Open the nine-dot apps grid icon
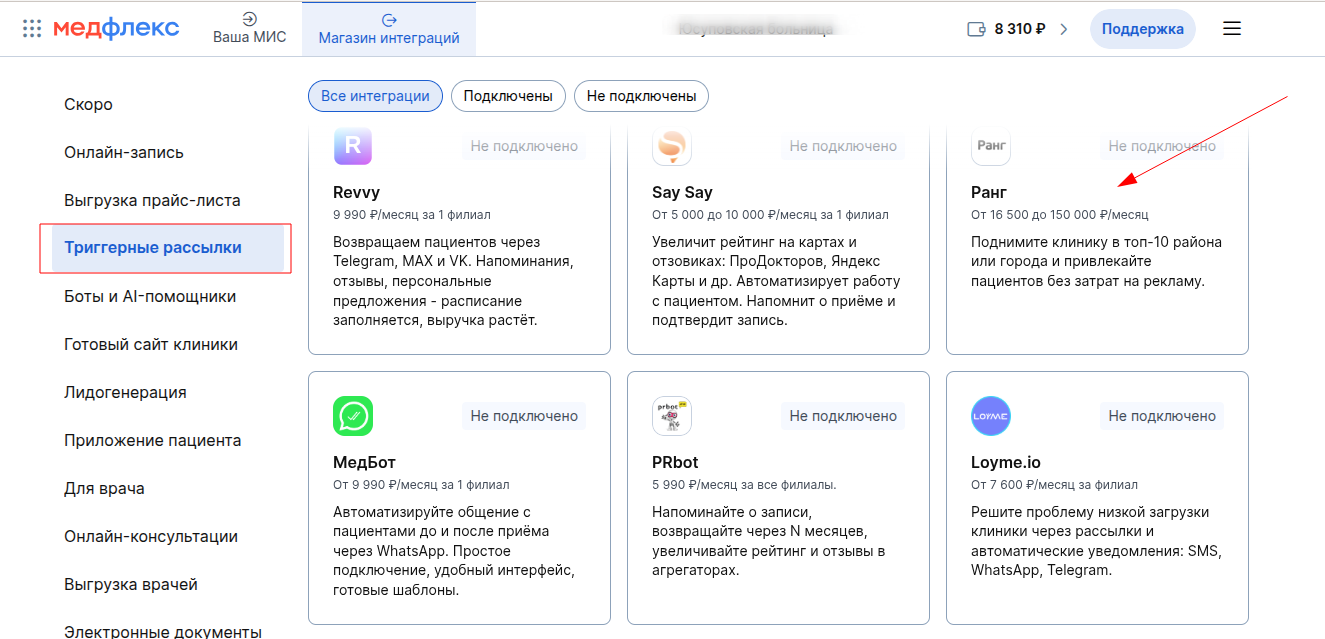Viewport: 1325px width, 639px height. click(32, 28)
